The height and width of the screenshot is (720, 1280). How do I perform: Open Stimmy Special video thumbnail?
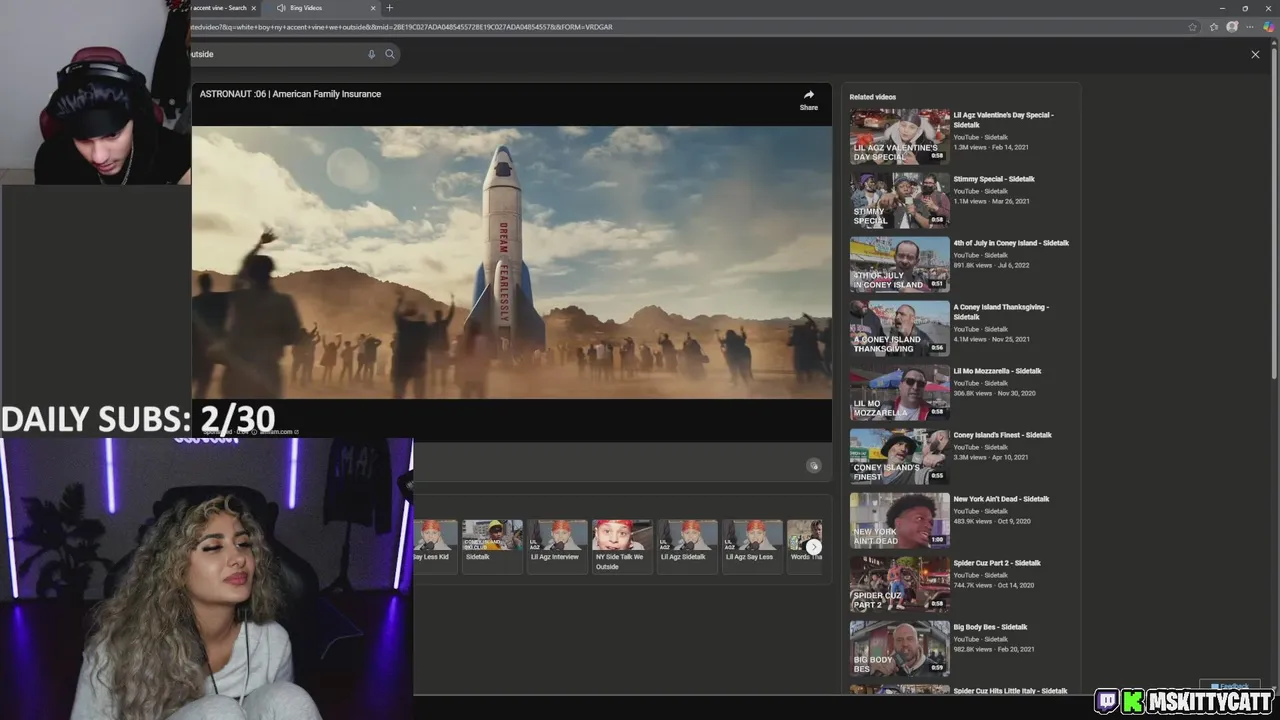900,200
